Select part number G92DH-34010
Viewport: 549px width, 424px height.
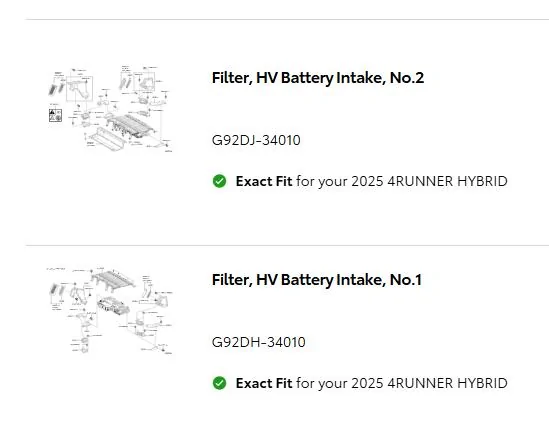point(258,342)
